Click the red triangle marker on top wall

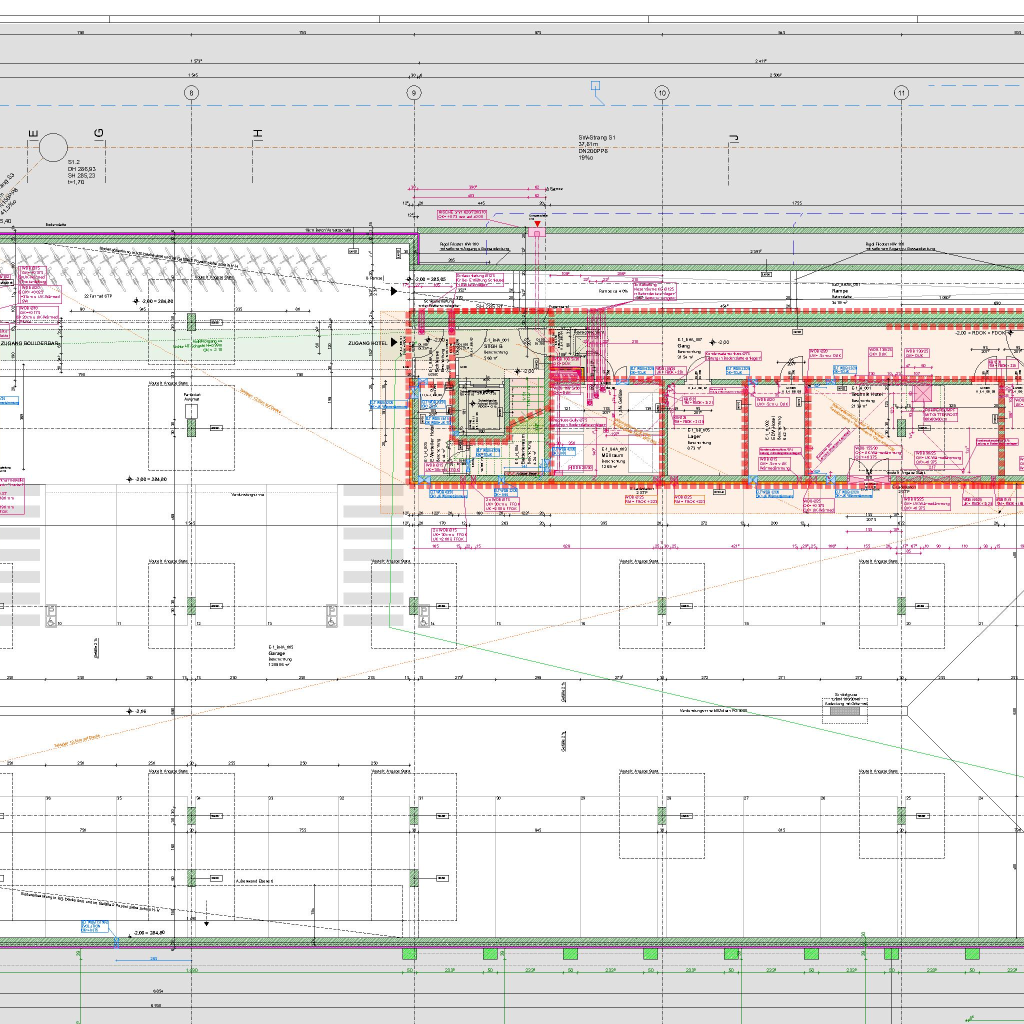click(537, 224)
